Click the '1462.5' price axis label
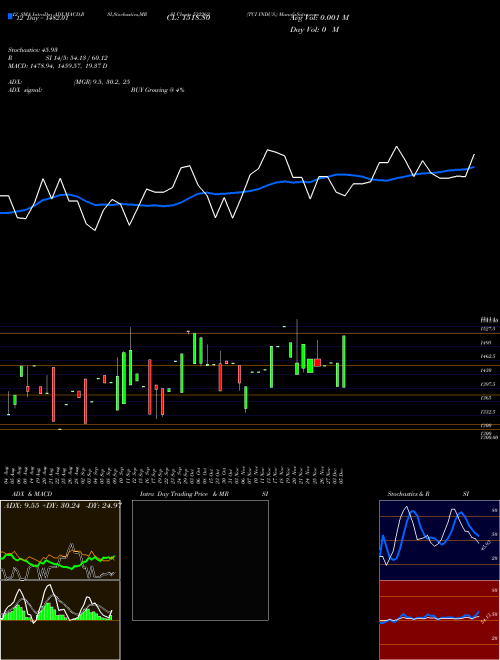This screenshot has width=500, height=660. (x=488, y=356)
